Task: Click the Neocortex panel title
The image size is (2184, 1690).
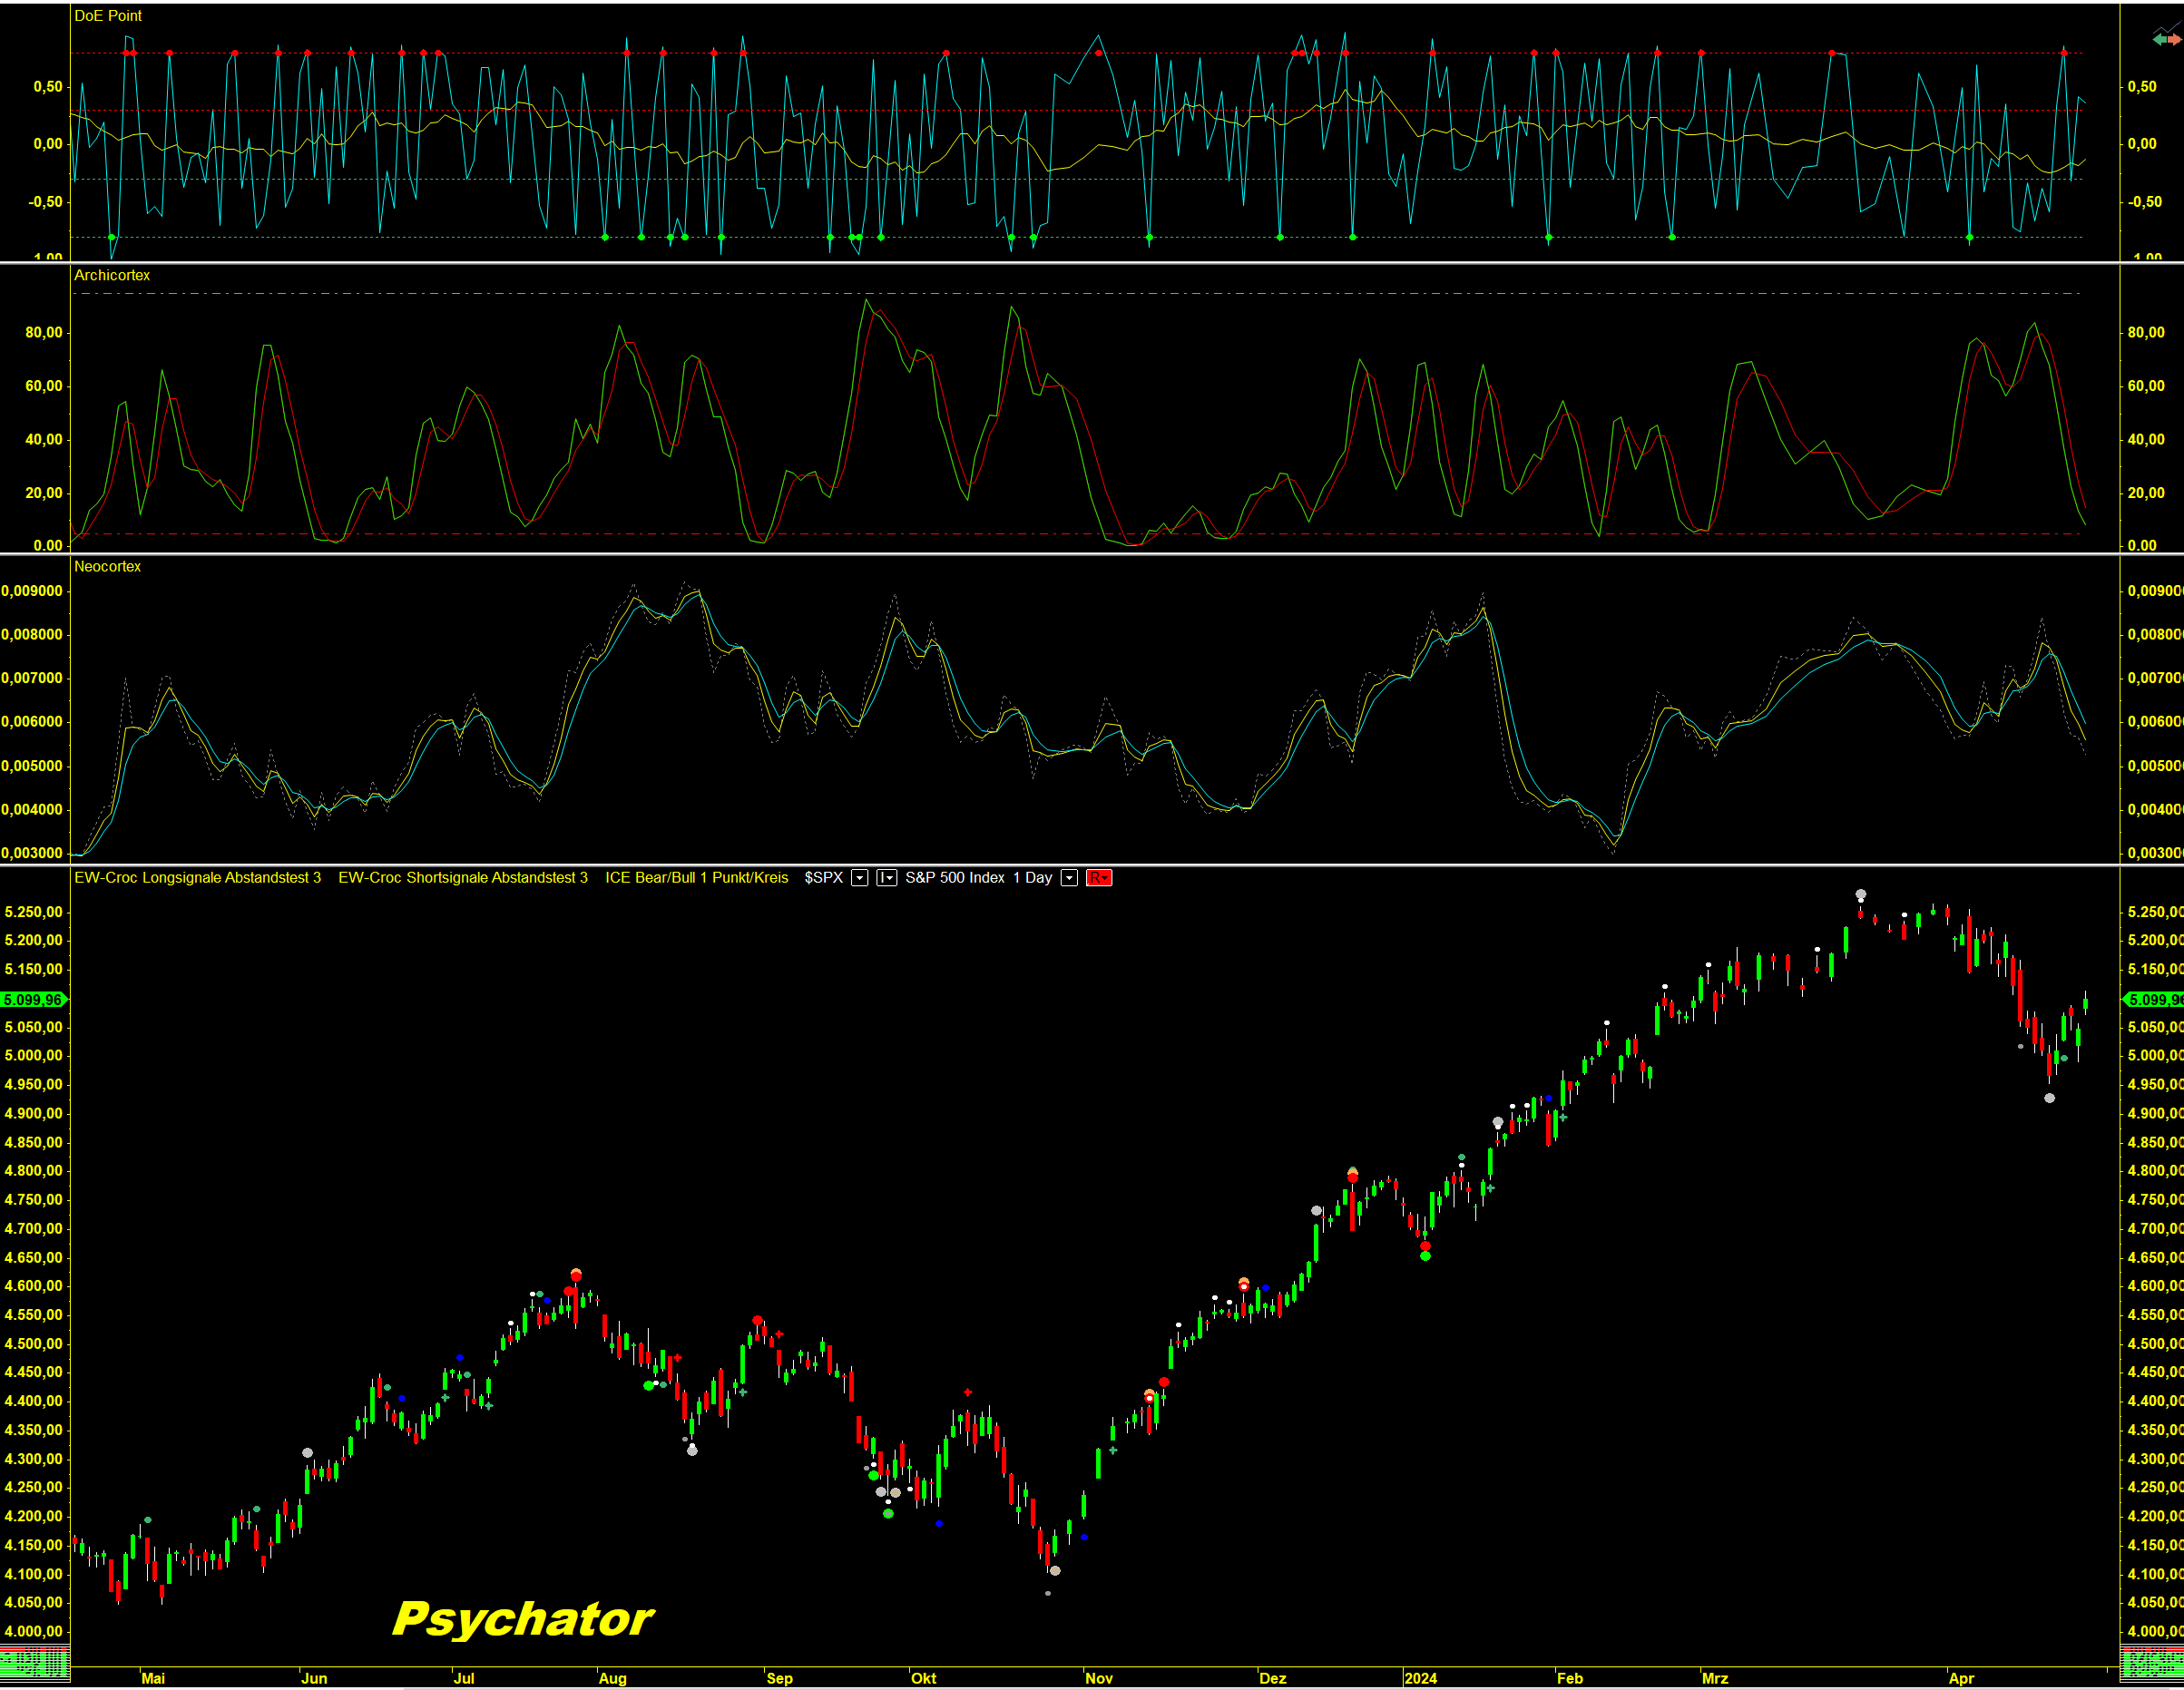Action: coord(107,567)
